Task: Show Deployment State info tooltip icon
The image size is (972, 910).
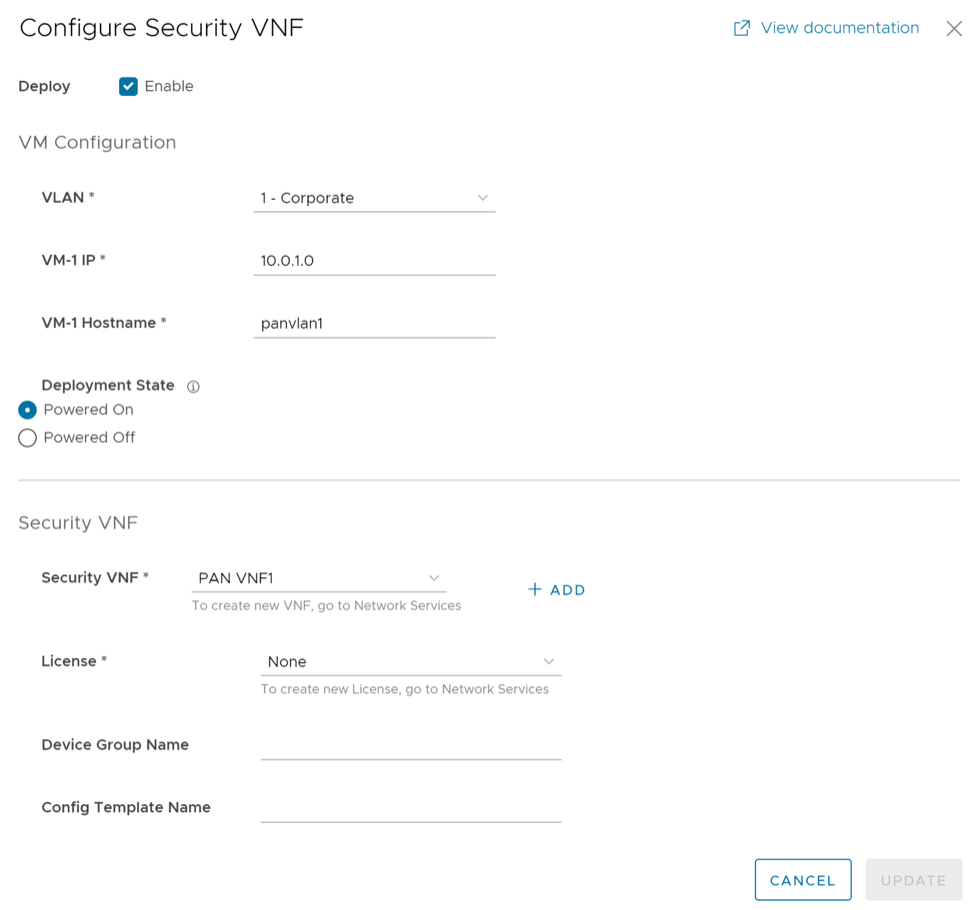Action: coord(194,387)
